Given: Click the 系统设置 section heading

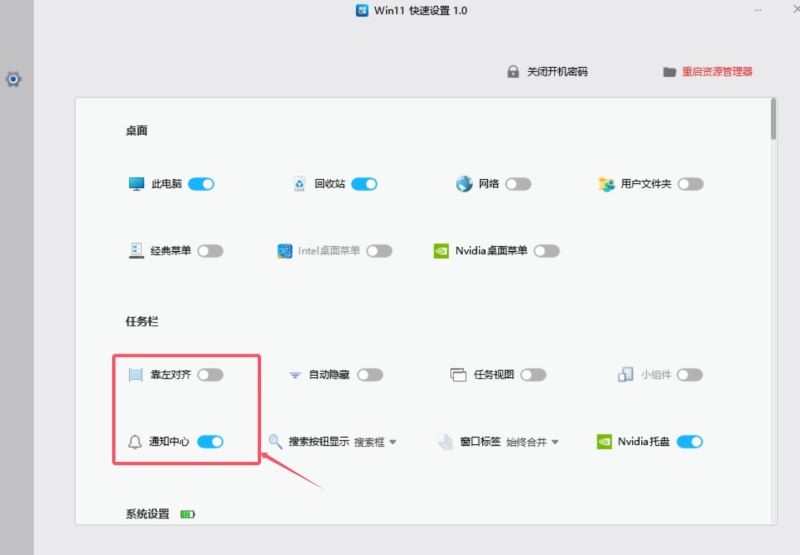Looking at the screenshot, I should [147, 514].
